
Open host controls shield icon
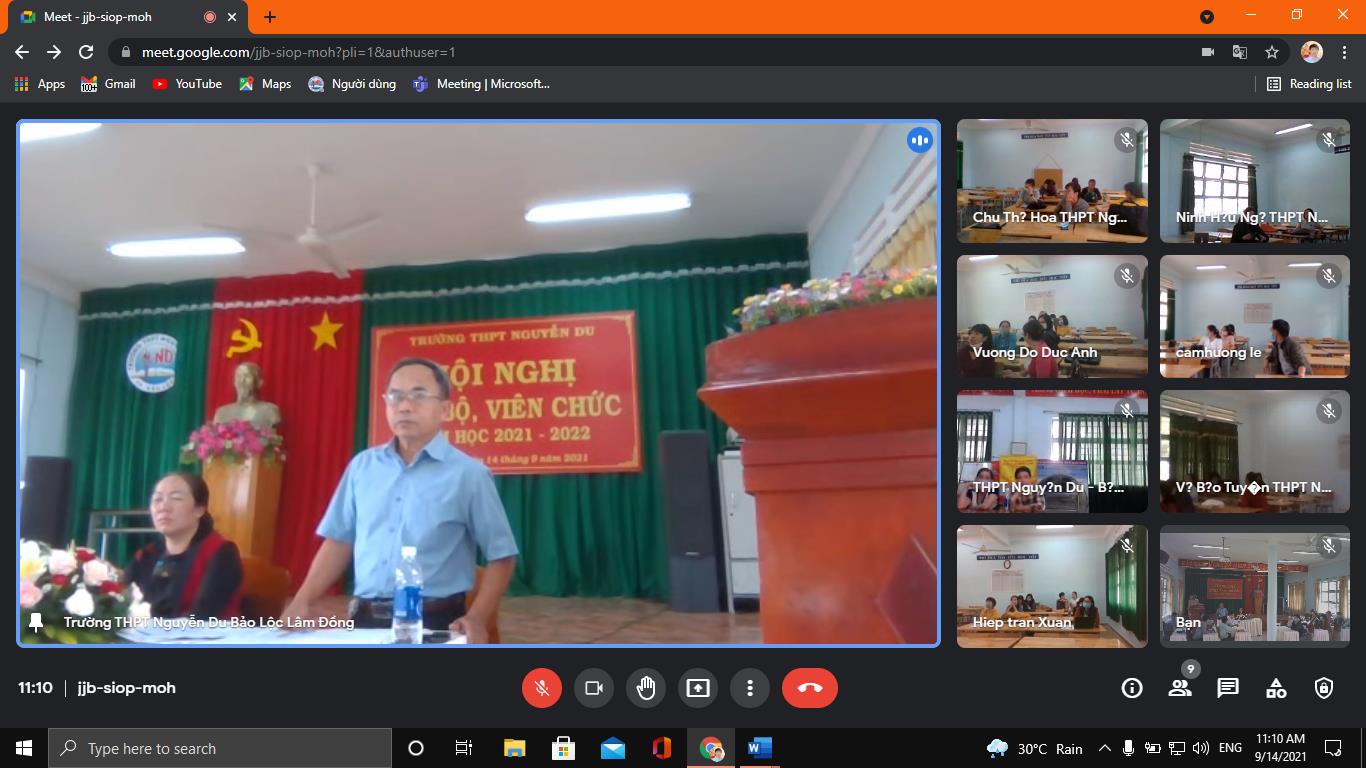[1324, 687]
